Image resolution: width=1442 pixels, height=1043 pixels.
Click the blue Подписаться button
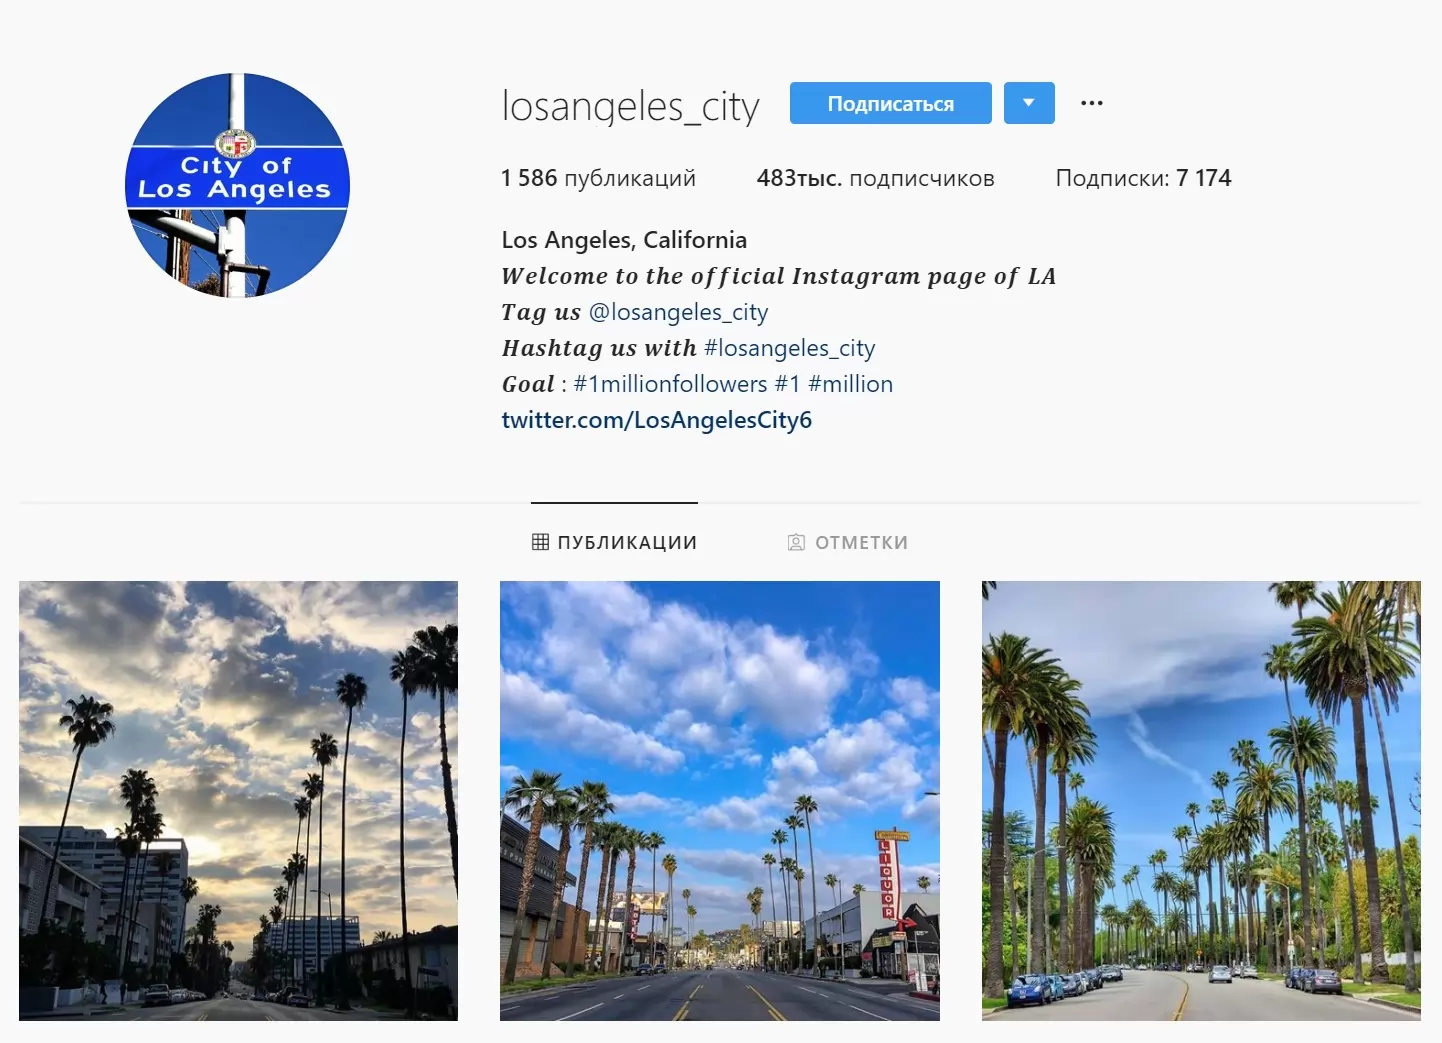[x=891, y=103]
